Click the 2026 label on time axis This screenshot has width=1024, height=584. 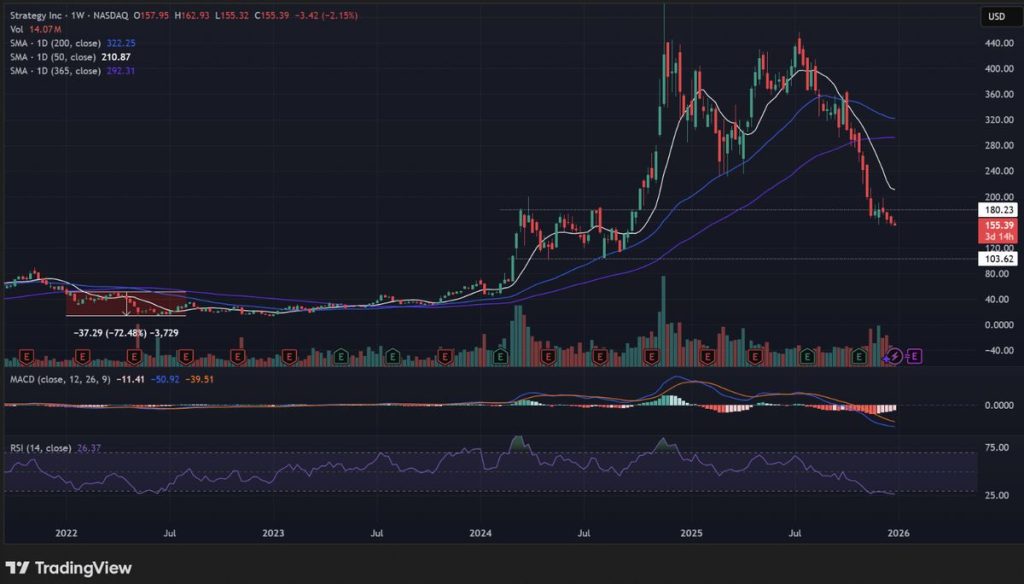tap(897, 533)
